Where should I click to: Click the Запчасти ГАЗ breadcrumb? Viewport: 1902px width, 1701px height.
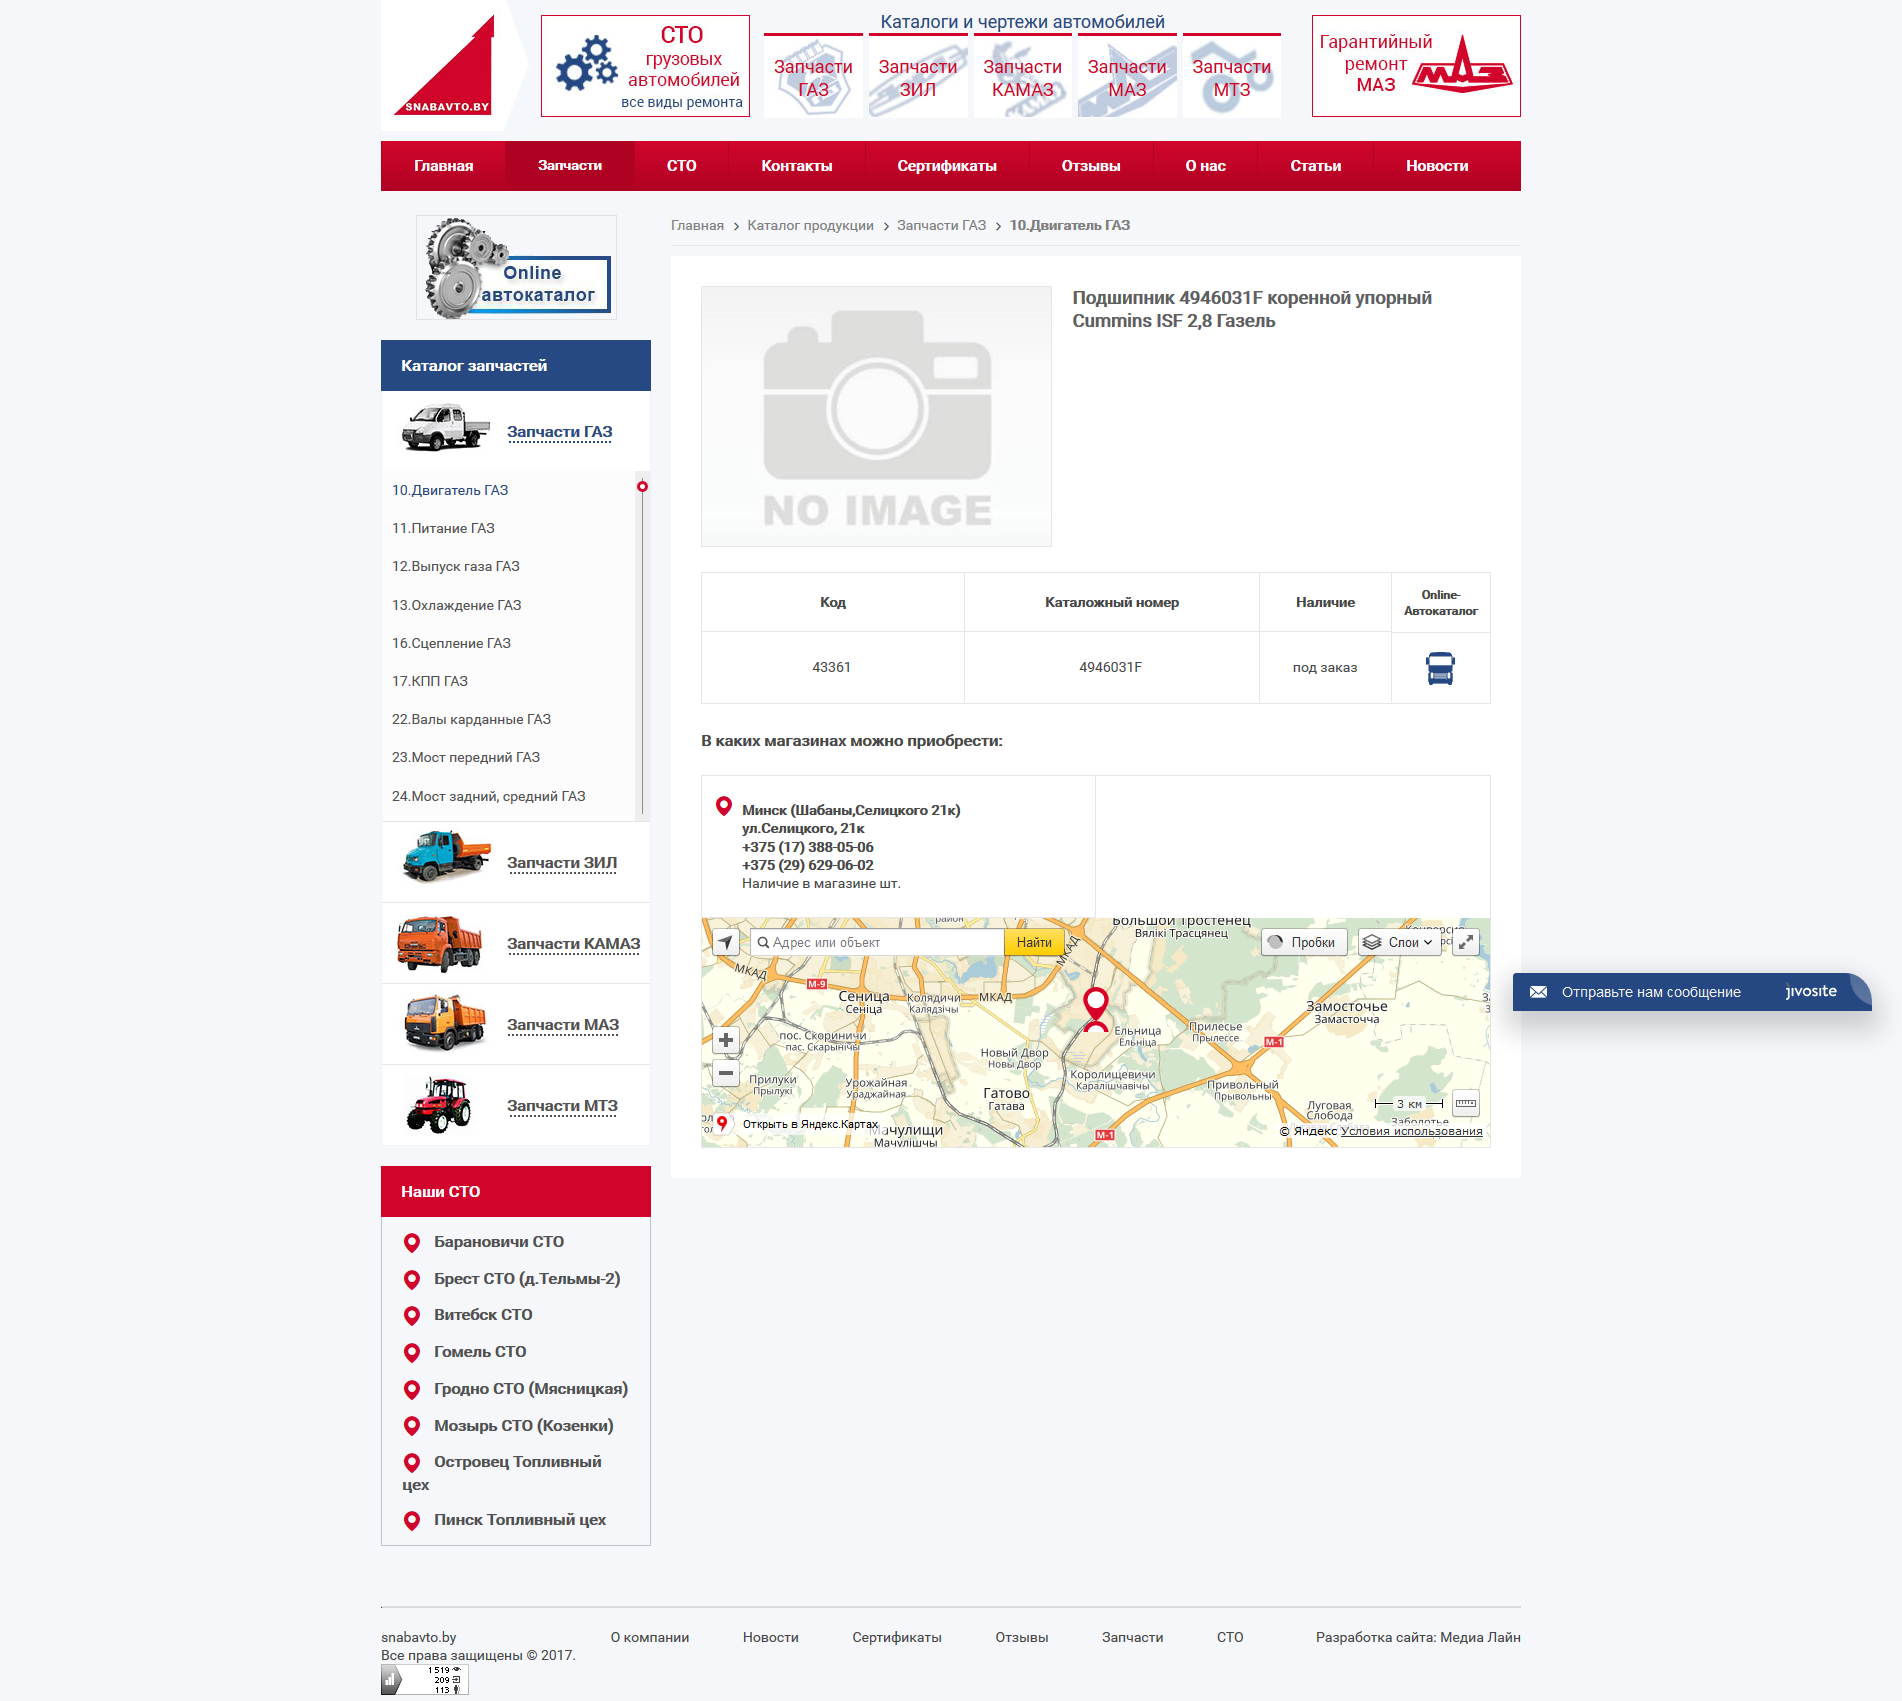pos(941,225)
